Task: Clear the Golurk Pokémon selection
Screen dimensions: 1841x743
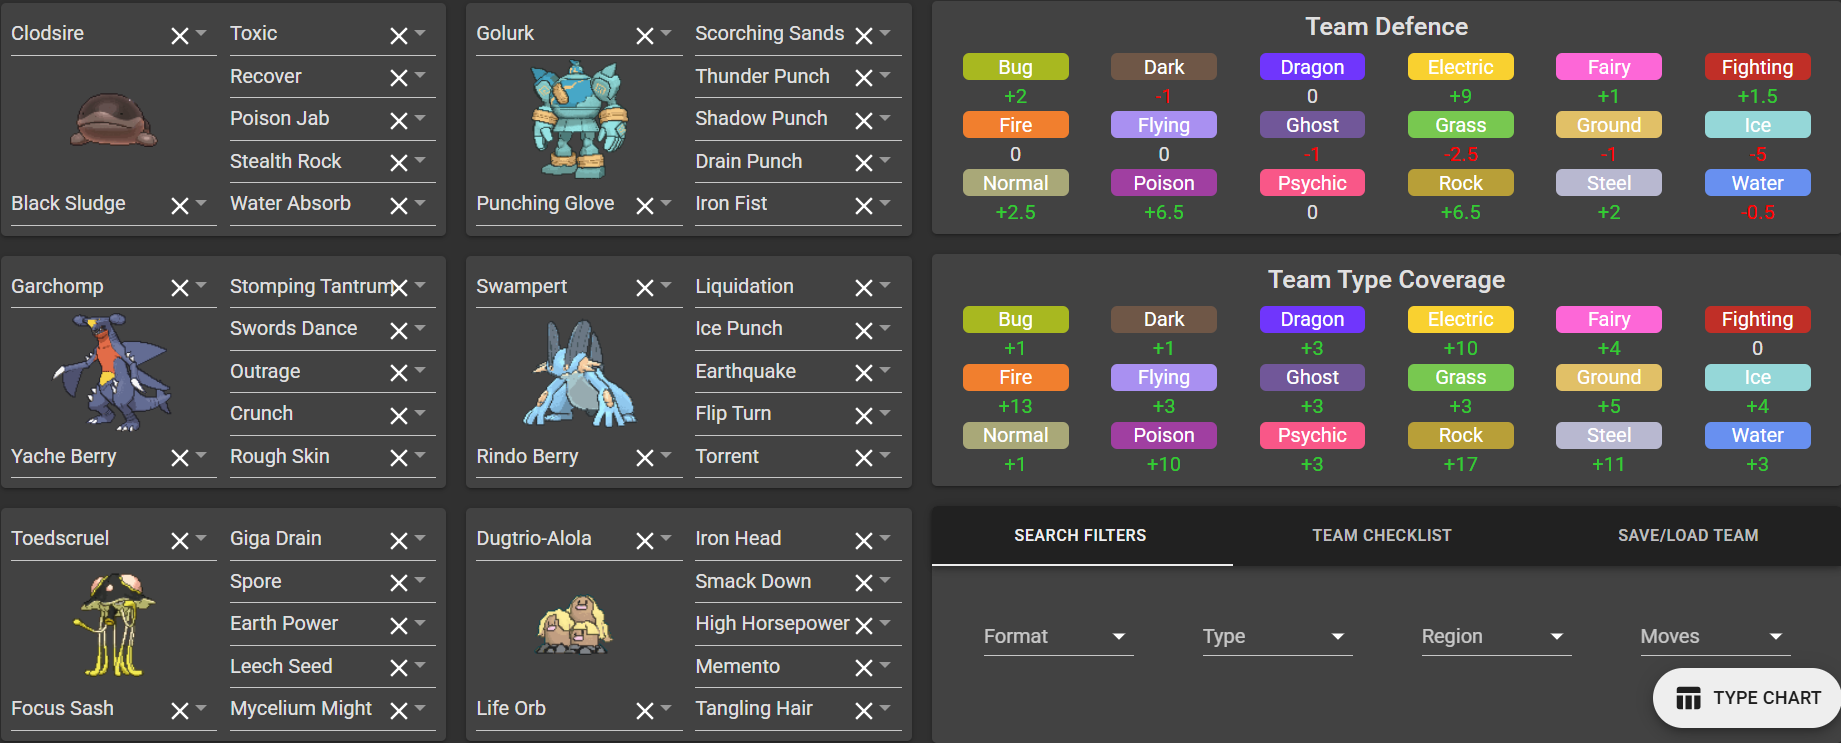Action: click(645, 36)
